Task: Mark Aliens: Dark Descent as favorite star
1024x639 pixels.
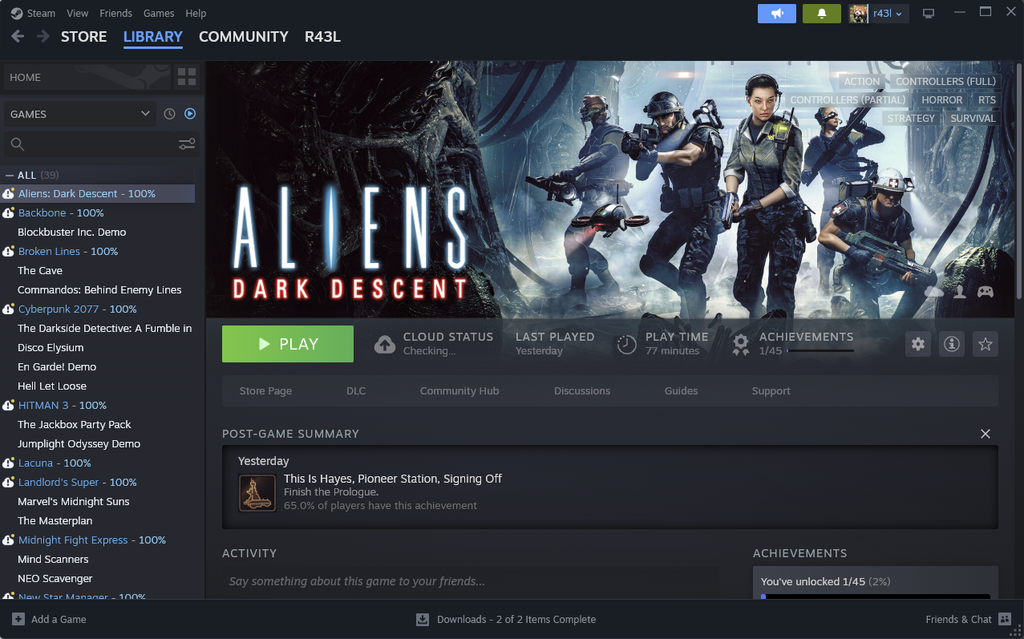Action: (985, 343)
